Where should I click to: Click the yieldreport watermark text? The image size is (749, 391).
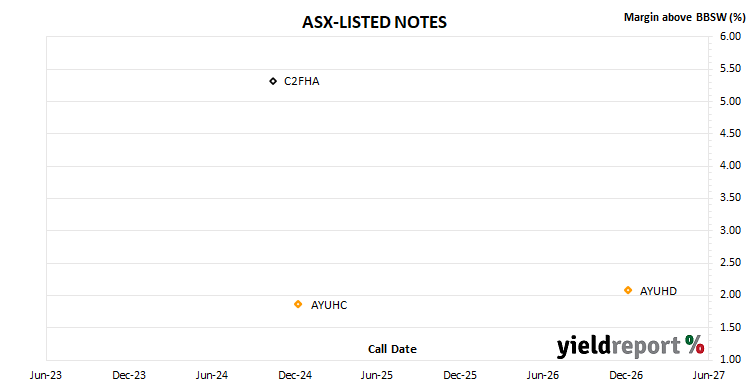pyautogui.click(x=618, y=346)
